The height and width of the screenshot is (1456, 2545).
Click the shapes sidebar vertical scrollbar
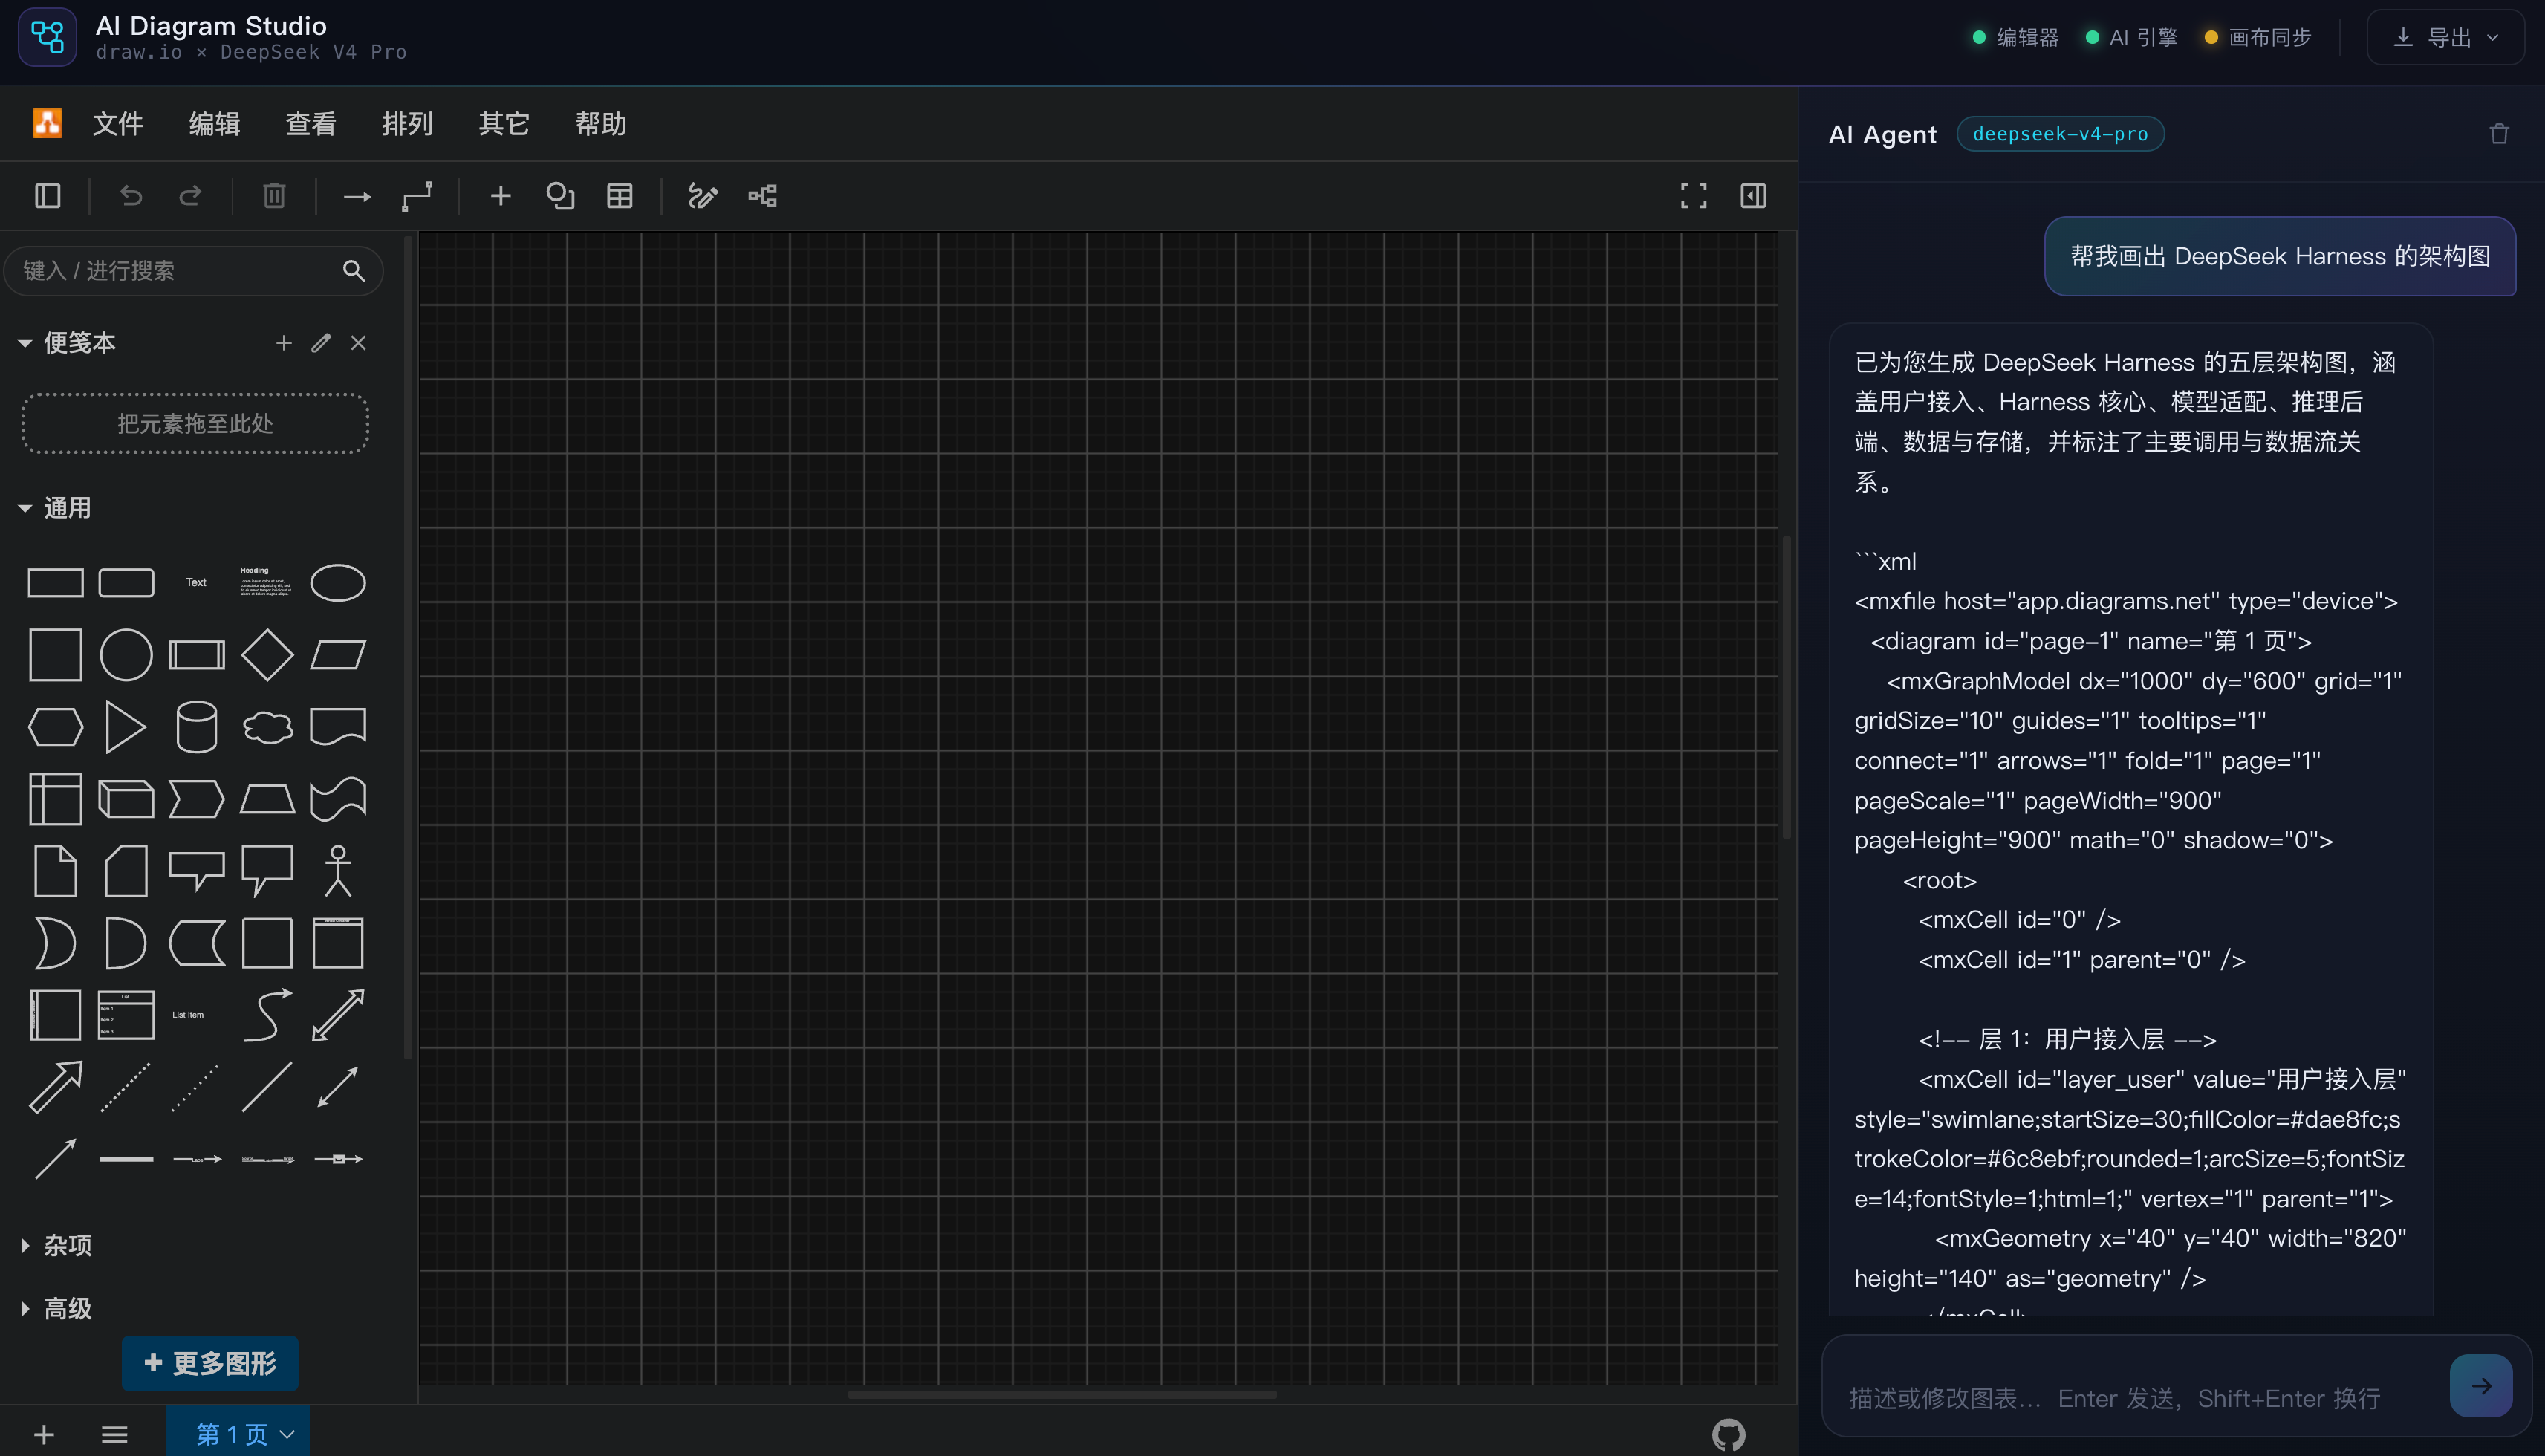click(408, 647)
